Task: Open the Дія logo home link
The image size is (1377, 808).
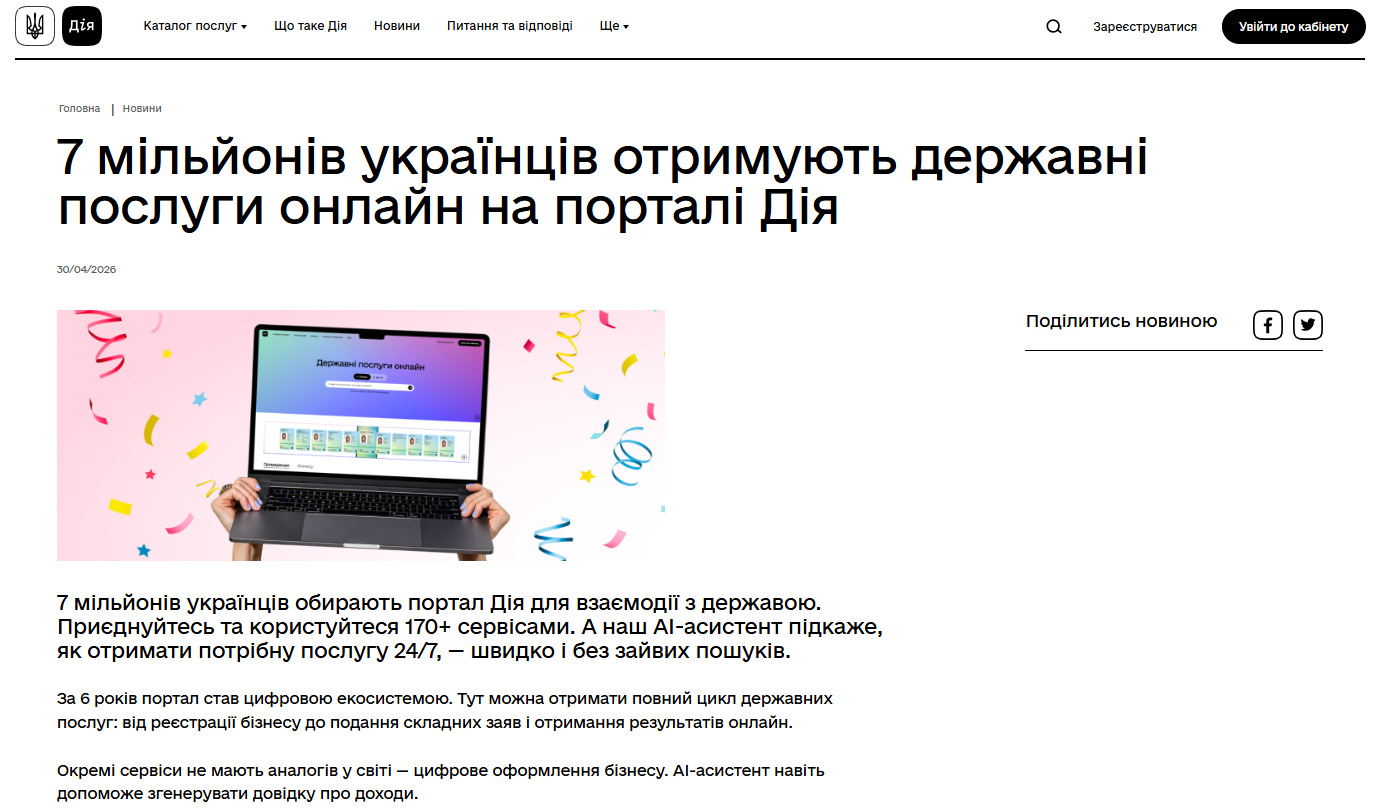Action: [82, 26]
